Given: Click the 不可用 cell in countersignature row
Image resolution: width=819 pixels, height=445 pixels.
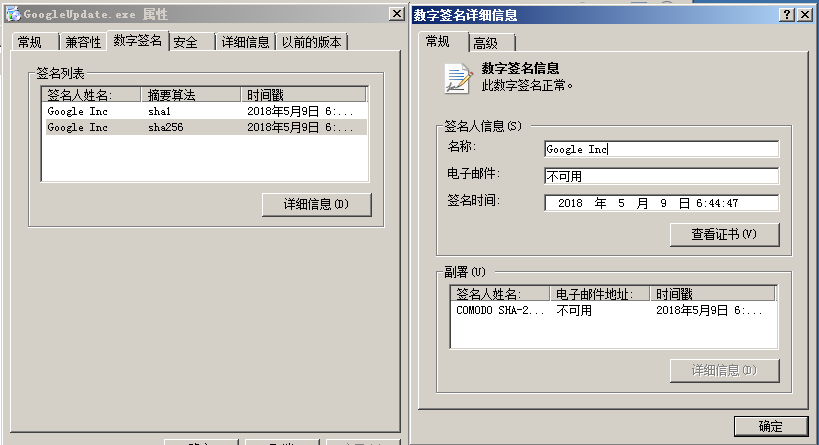Looking at the screenshot, I should 574,310.
